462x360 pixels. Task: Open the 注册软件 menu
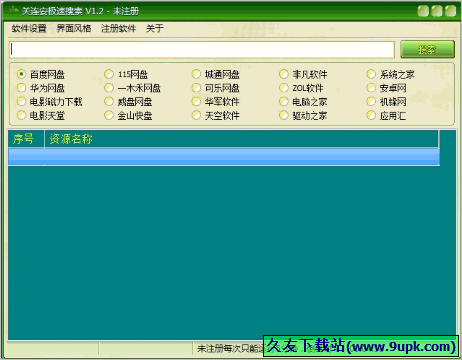tap(118, 29)
